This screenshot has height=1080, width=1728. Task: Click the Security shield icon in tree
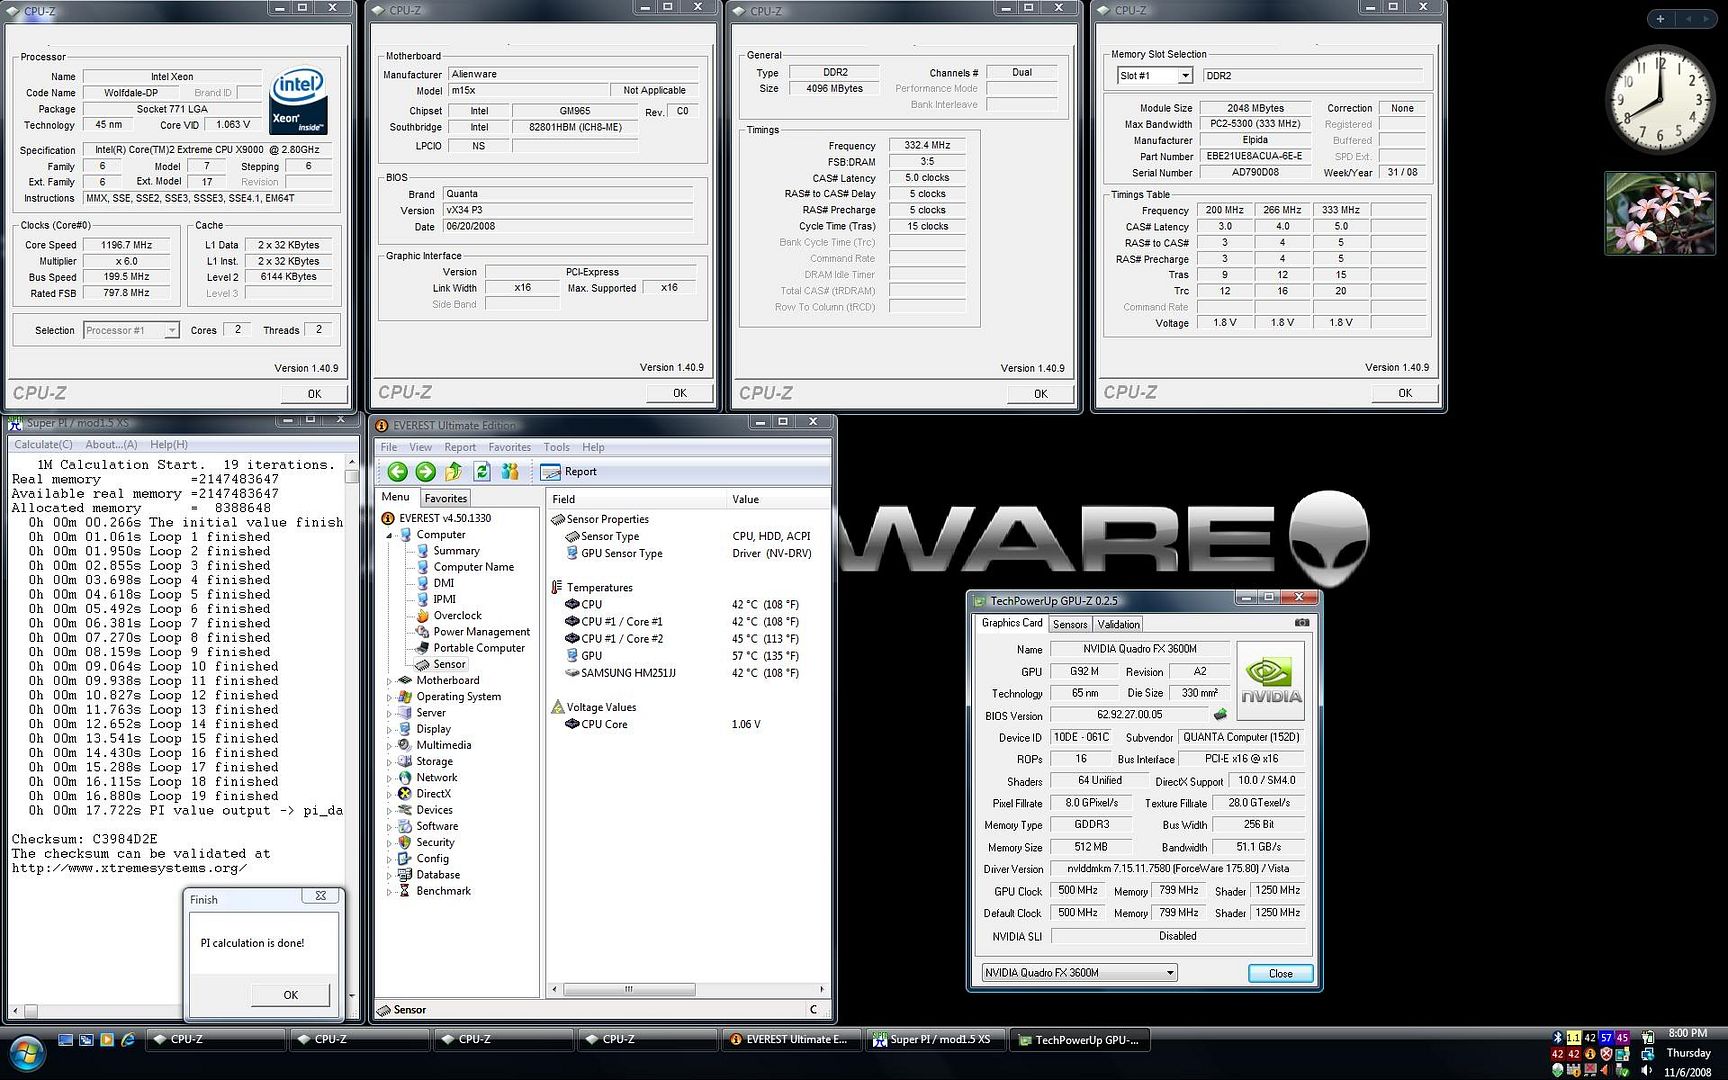point(405,843)
